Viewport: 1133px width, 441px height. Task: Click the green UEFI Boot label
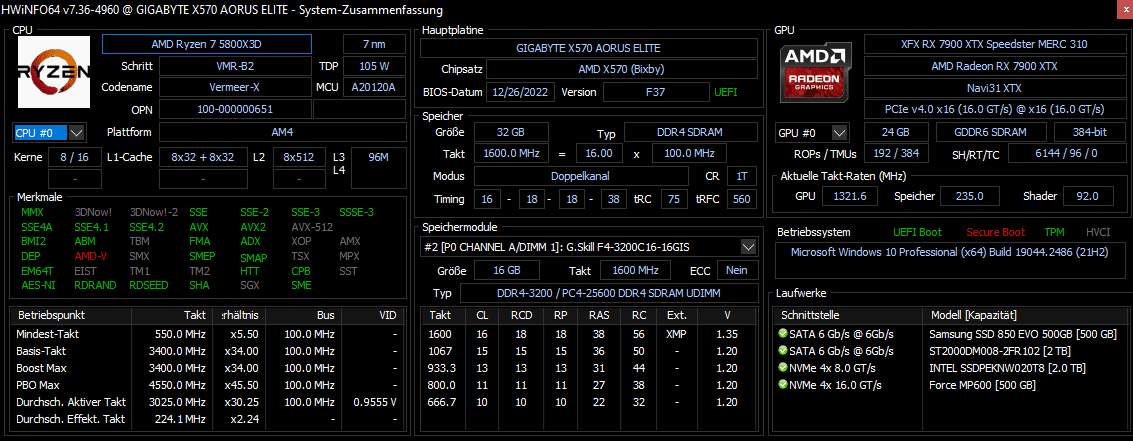[x=917, y=232]
